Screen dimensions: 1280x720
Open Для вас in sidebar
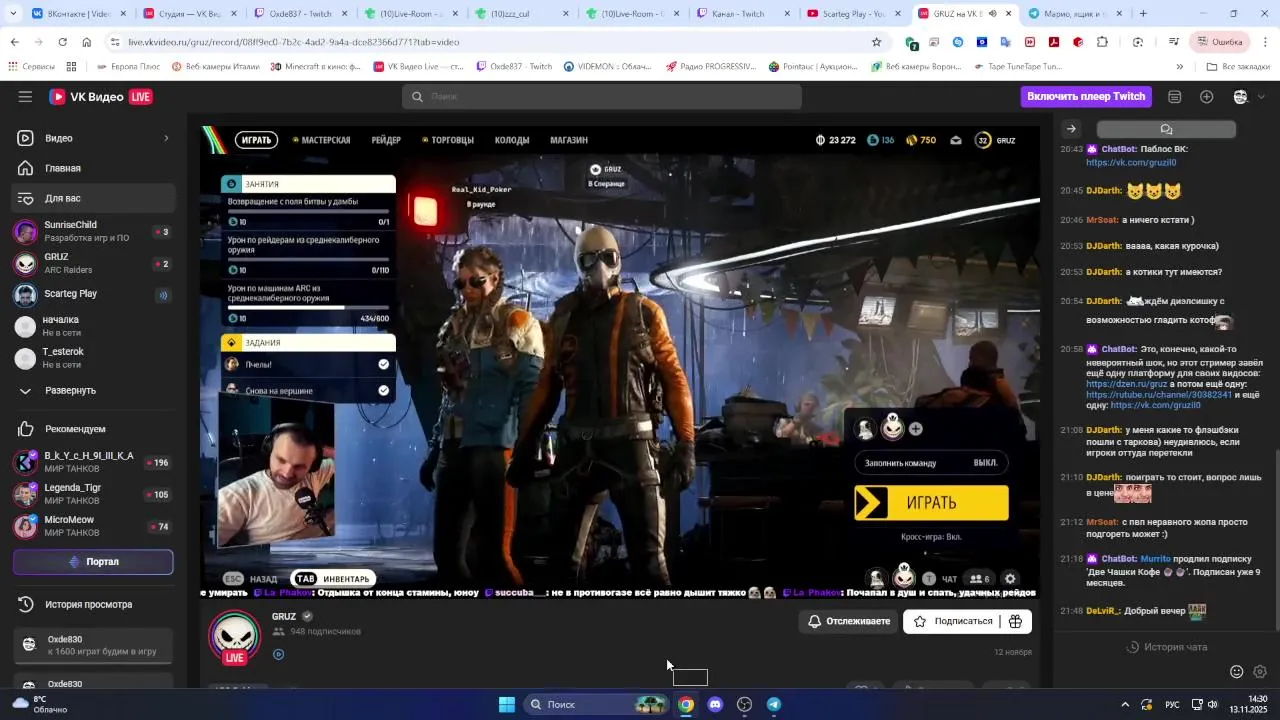coord(94,198)
